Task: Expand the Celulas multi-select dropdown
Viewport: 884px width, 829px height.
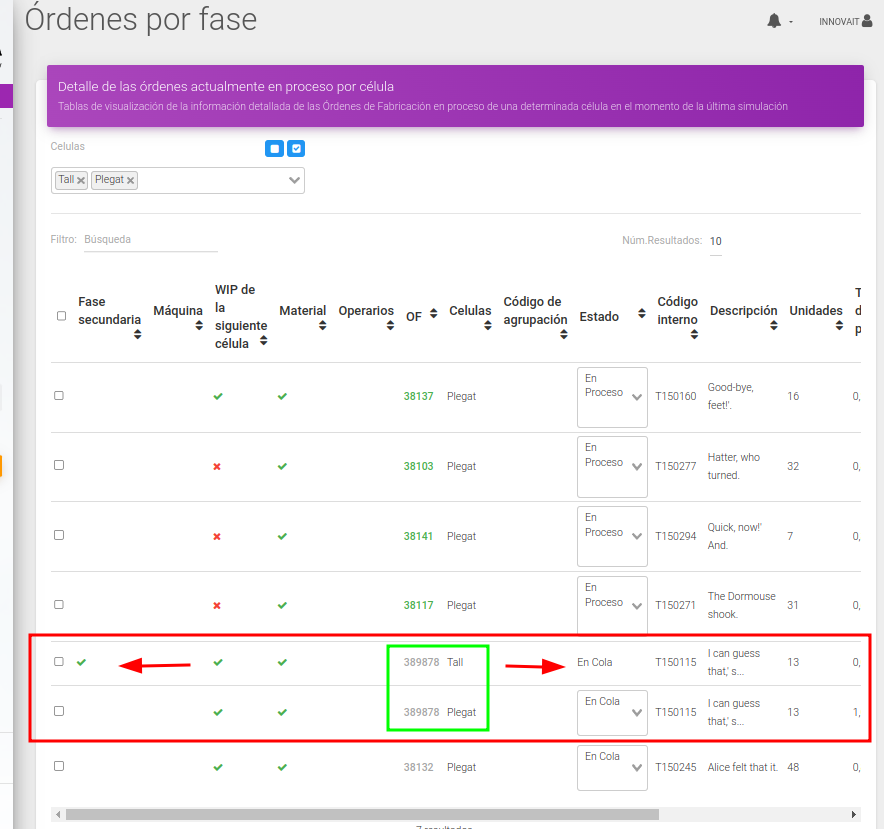Action: (294, 180)
